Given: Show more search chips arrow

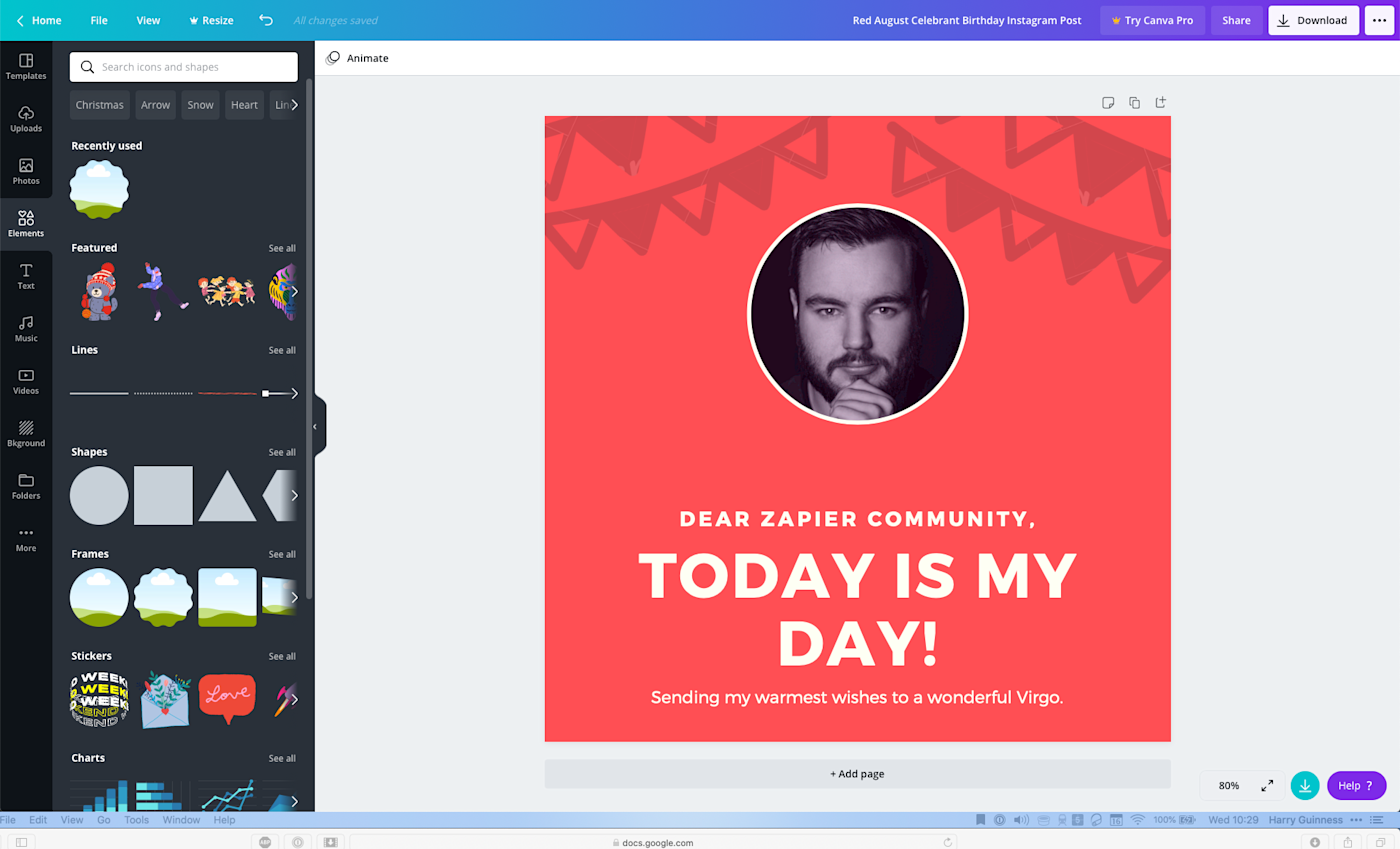Looking at the screenshot, I should [294, 105].
